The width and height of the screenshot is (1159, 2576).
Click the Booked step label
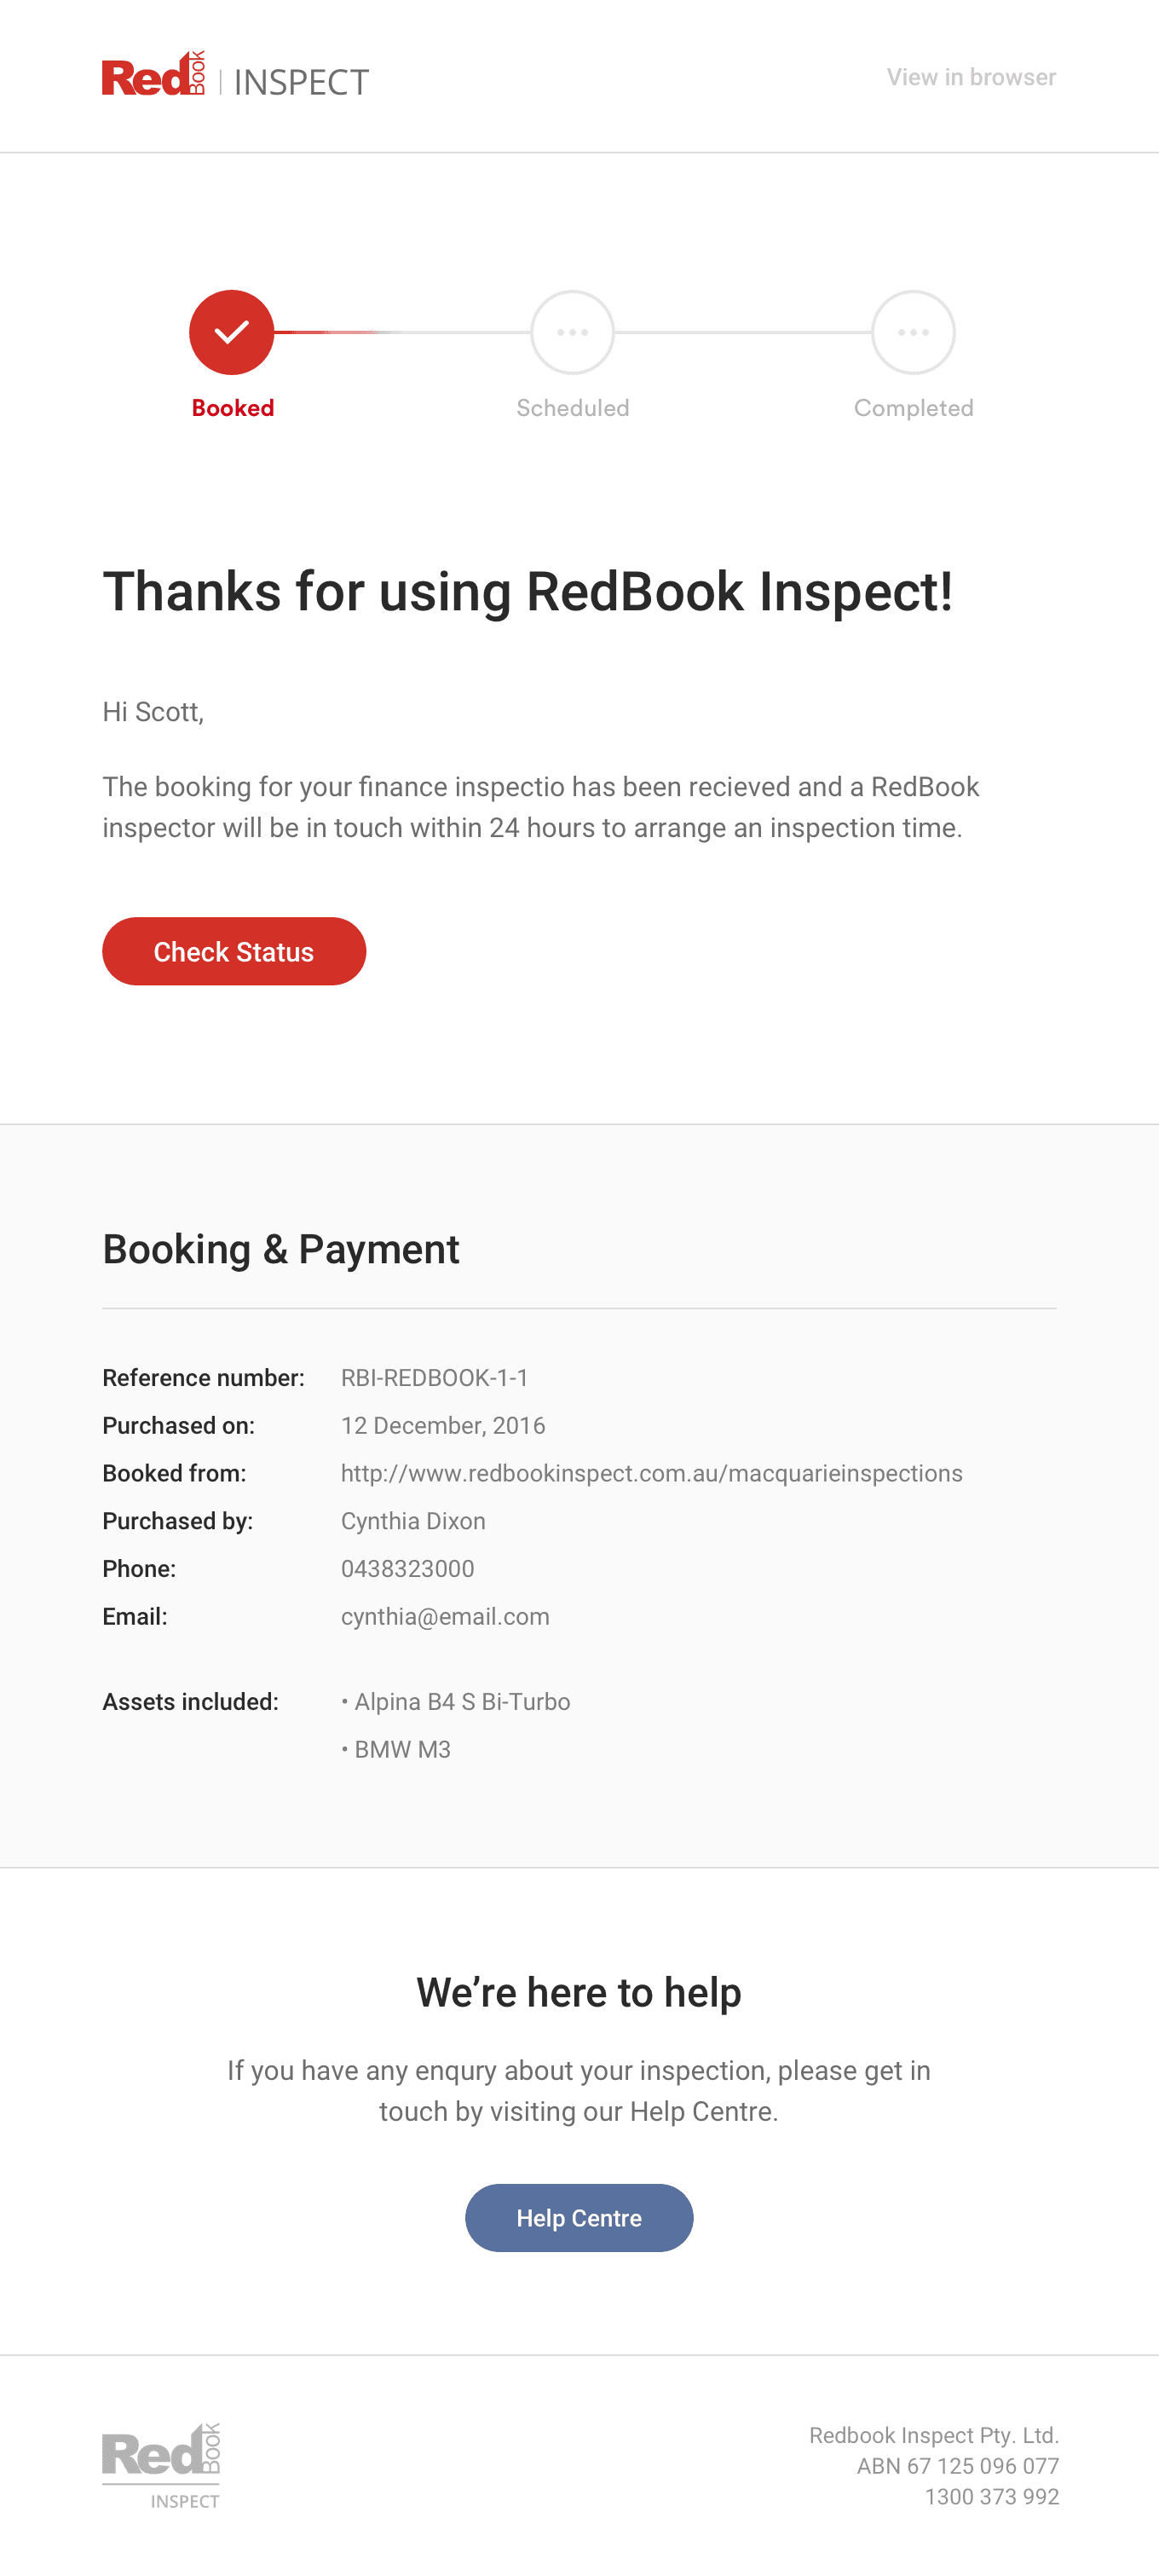[x=233, y=408]
